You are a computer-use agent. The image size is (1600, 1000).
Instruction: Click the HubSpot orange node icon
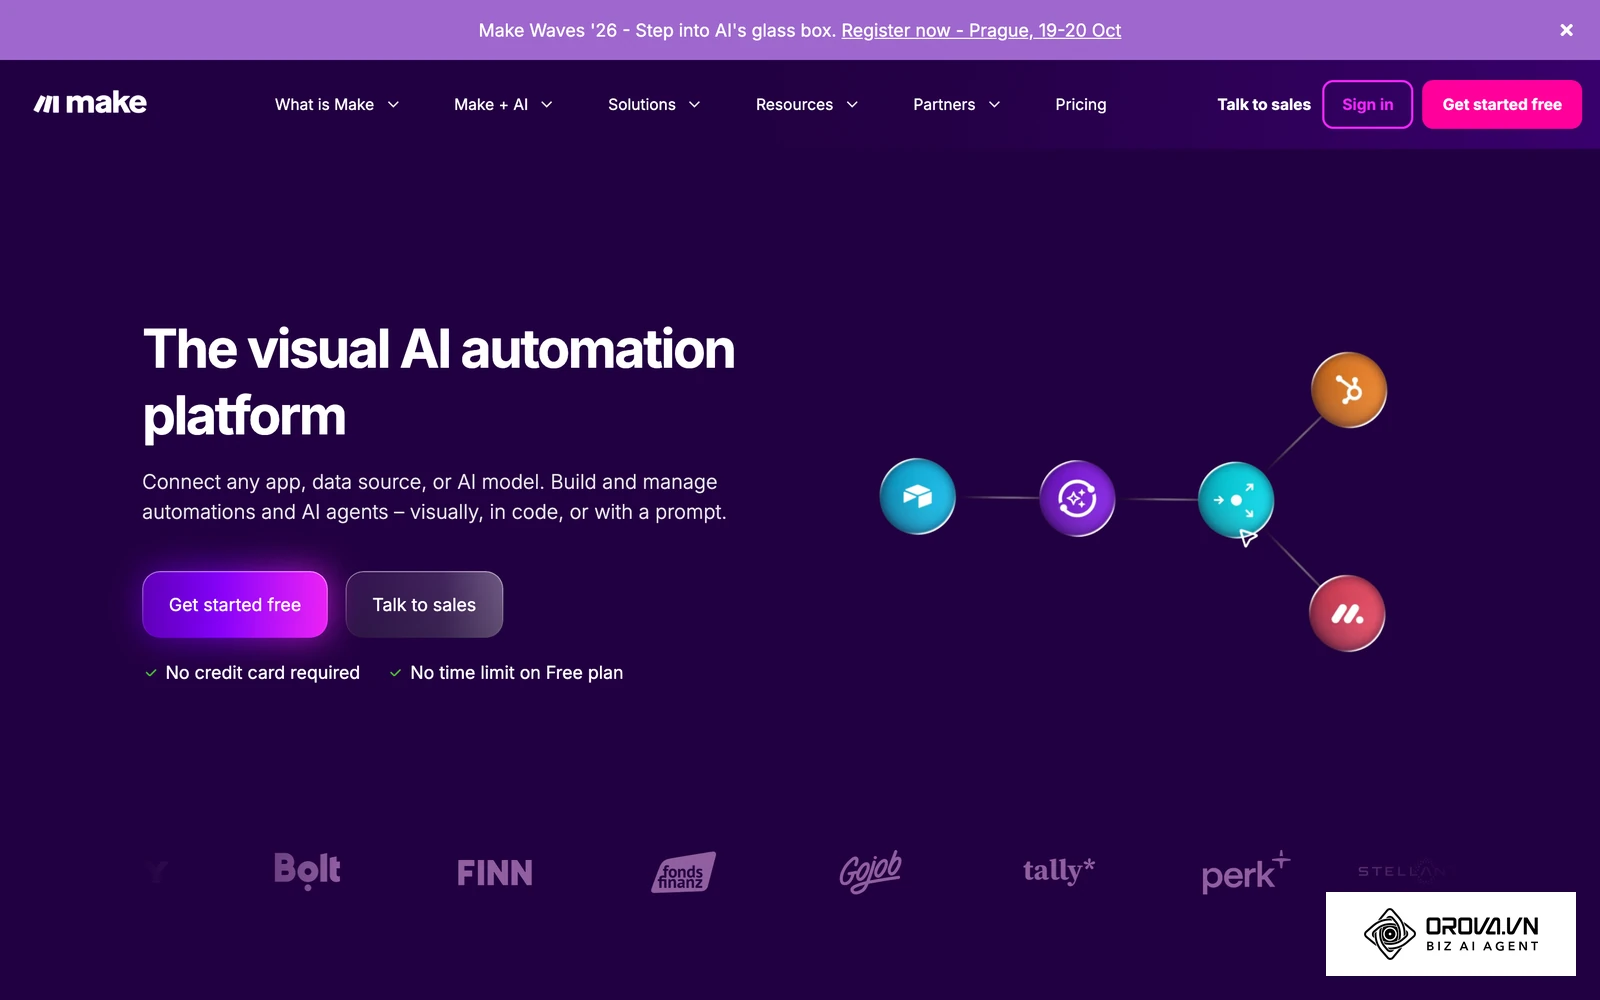pyautogui.click(x=1349, y=390)
